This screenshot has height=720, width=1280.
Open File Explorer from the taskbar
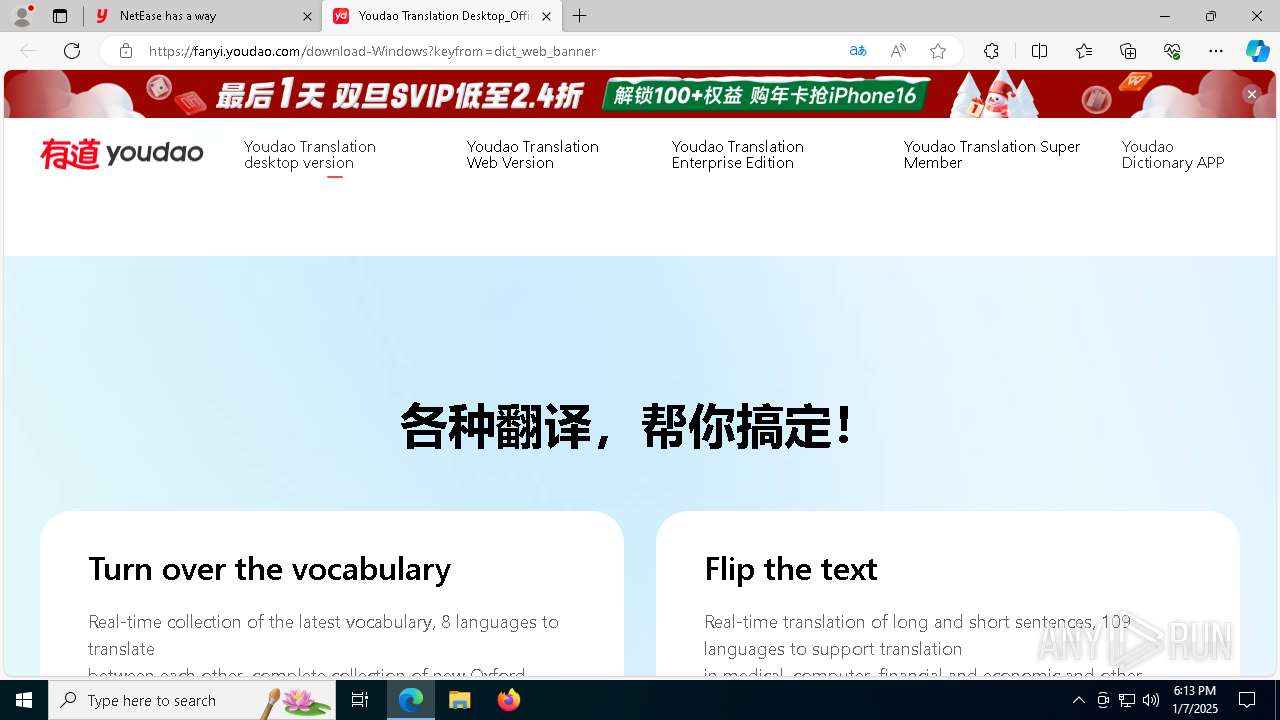click(459, 700)
